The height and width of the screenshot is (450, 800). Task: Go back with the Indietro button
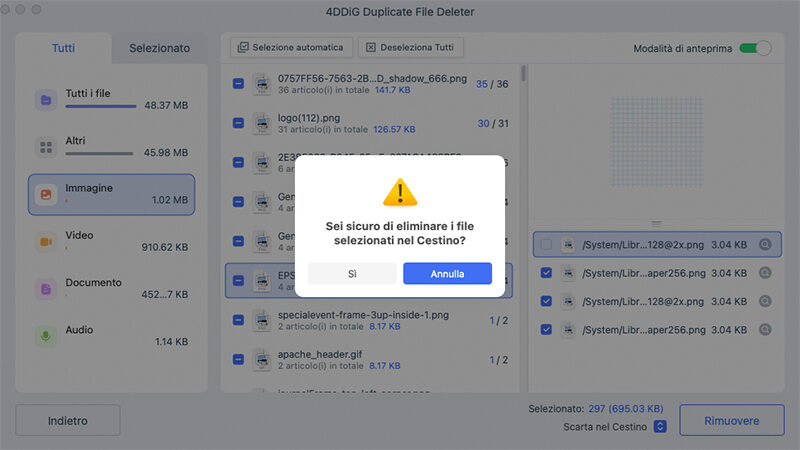(x=67, y=420)
